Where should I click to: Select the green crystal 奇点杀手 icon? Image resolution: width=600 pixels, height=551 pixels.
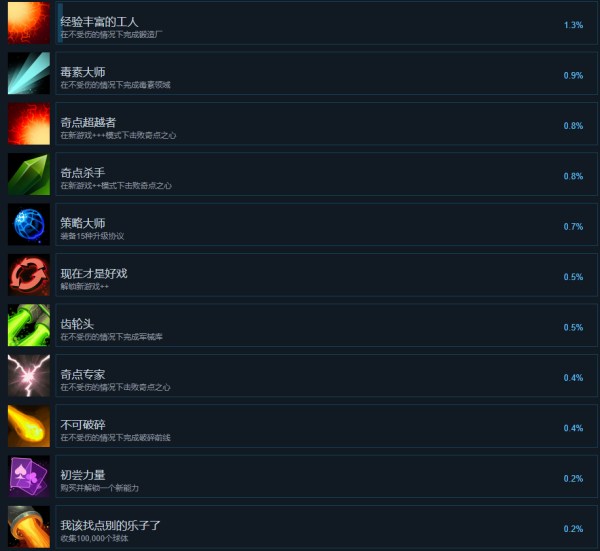[29, 174]
